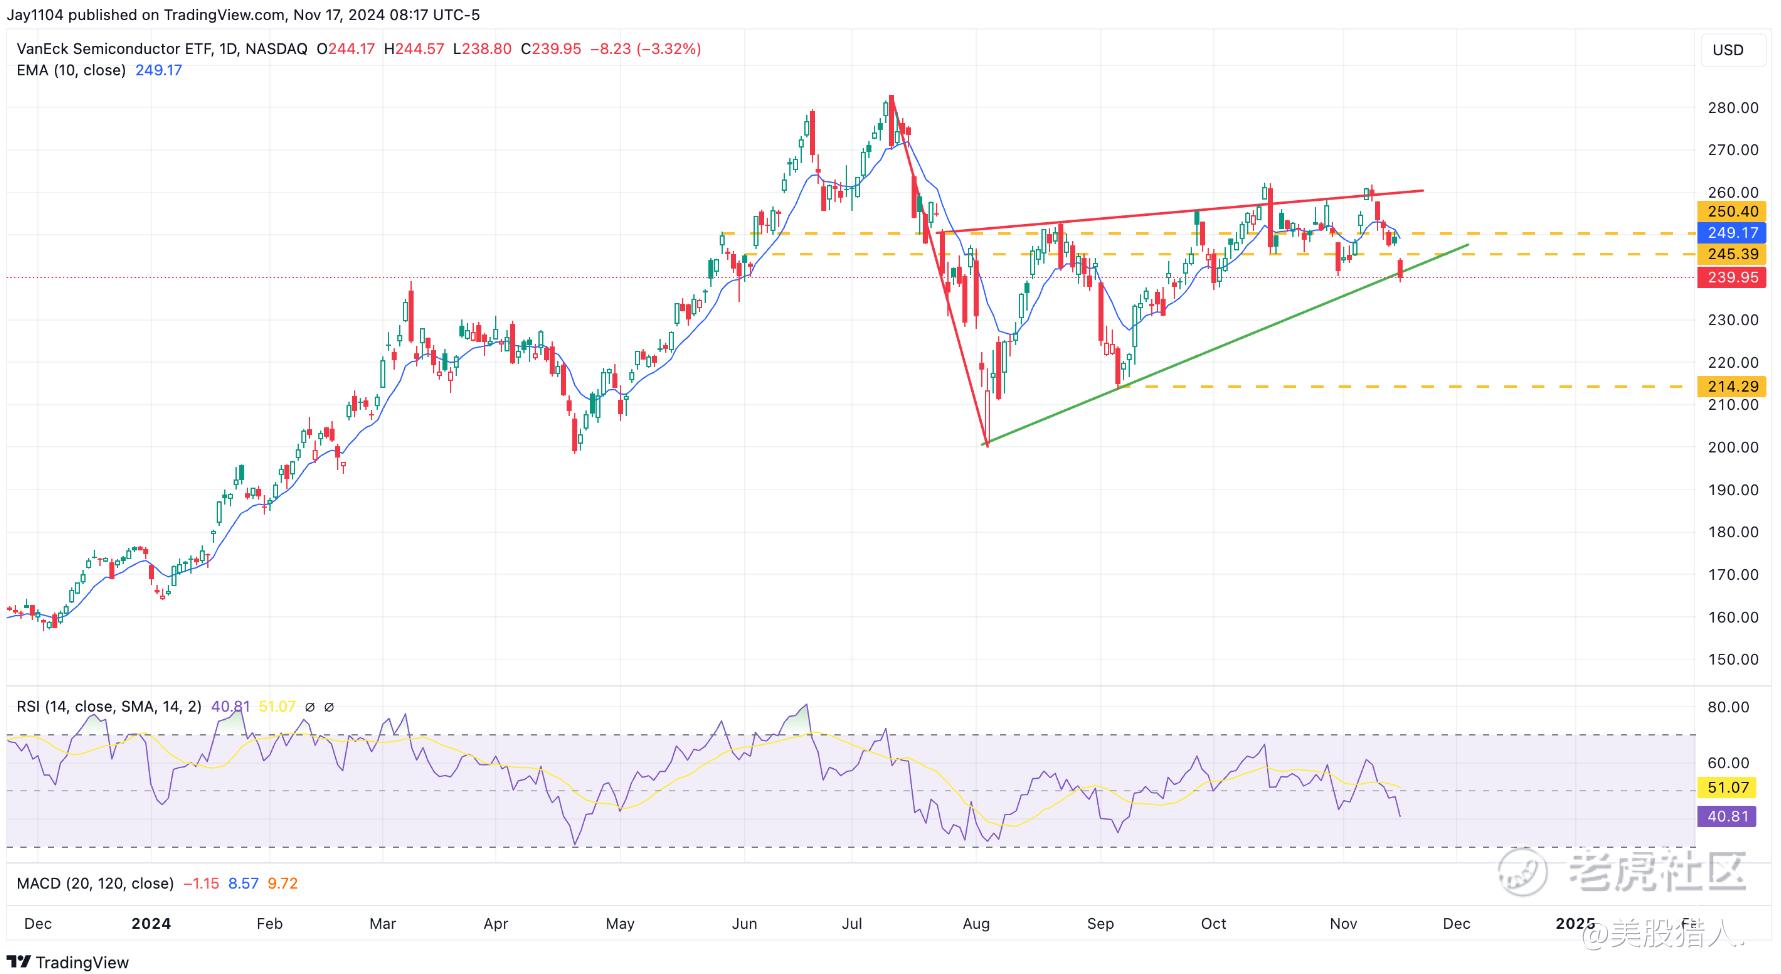Click the blue 249.17 price axis label
The image size is (1781, 974).
tap(1732, 232)
